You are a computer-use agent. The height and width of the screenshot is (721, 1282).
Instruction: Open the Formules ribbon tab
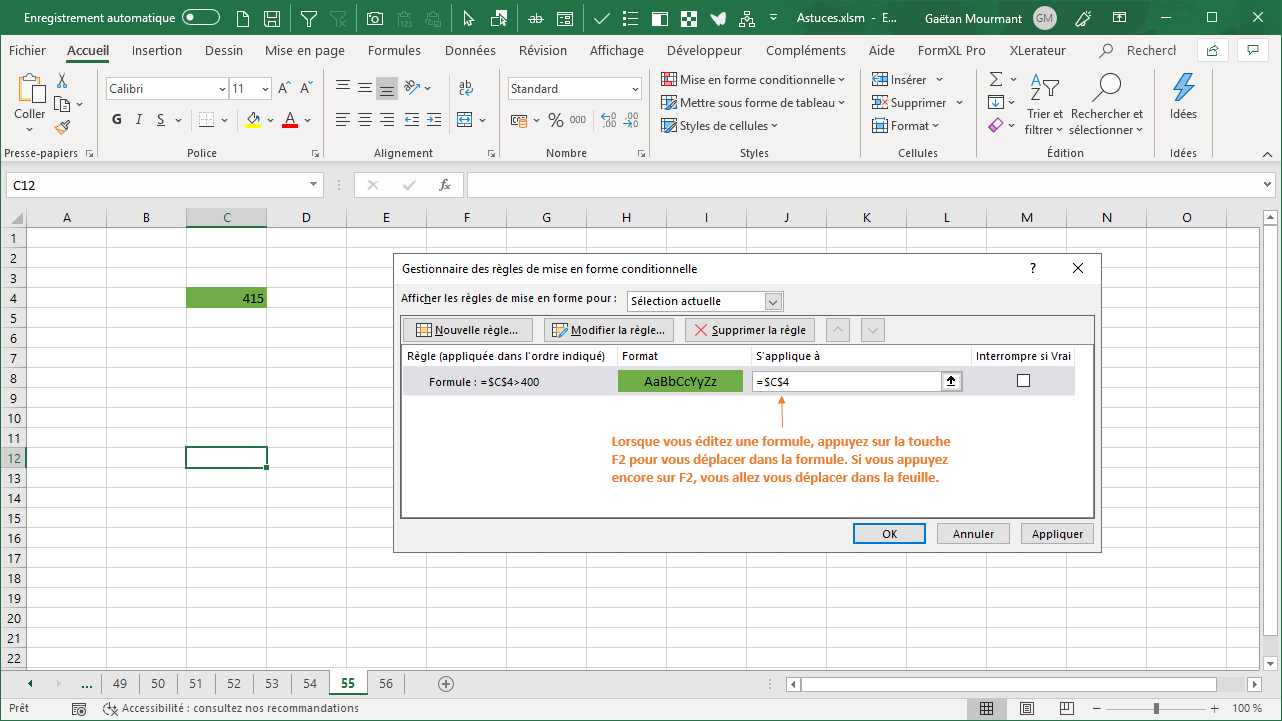click(394, 51)
